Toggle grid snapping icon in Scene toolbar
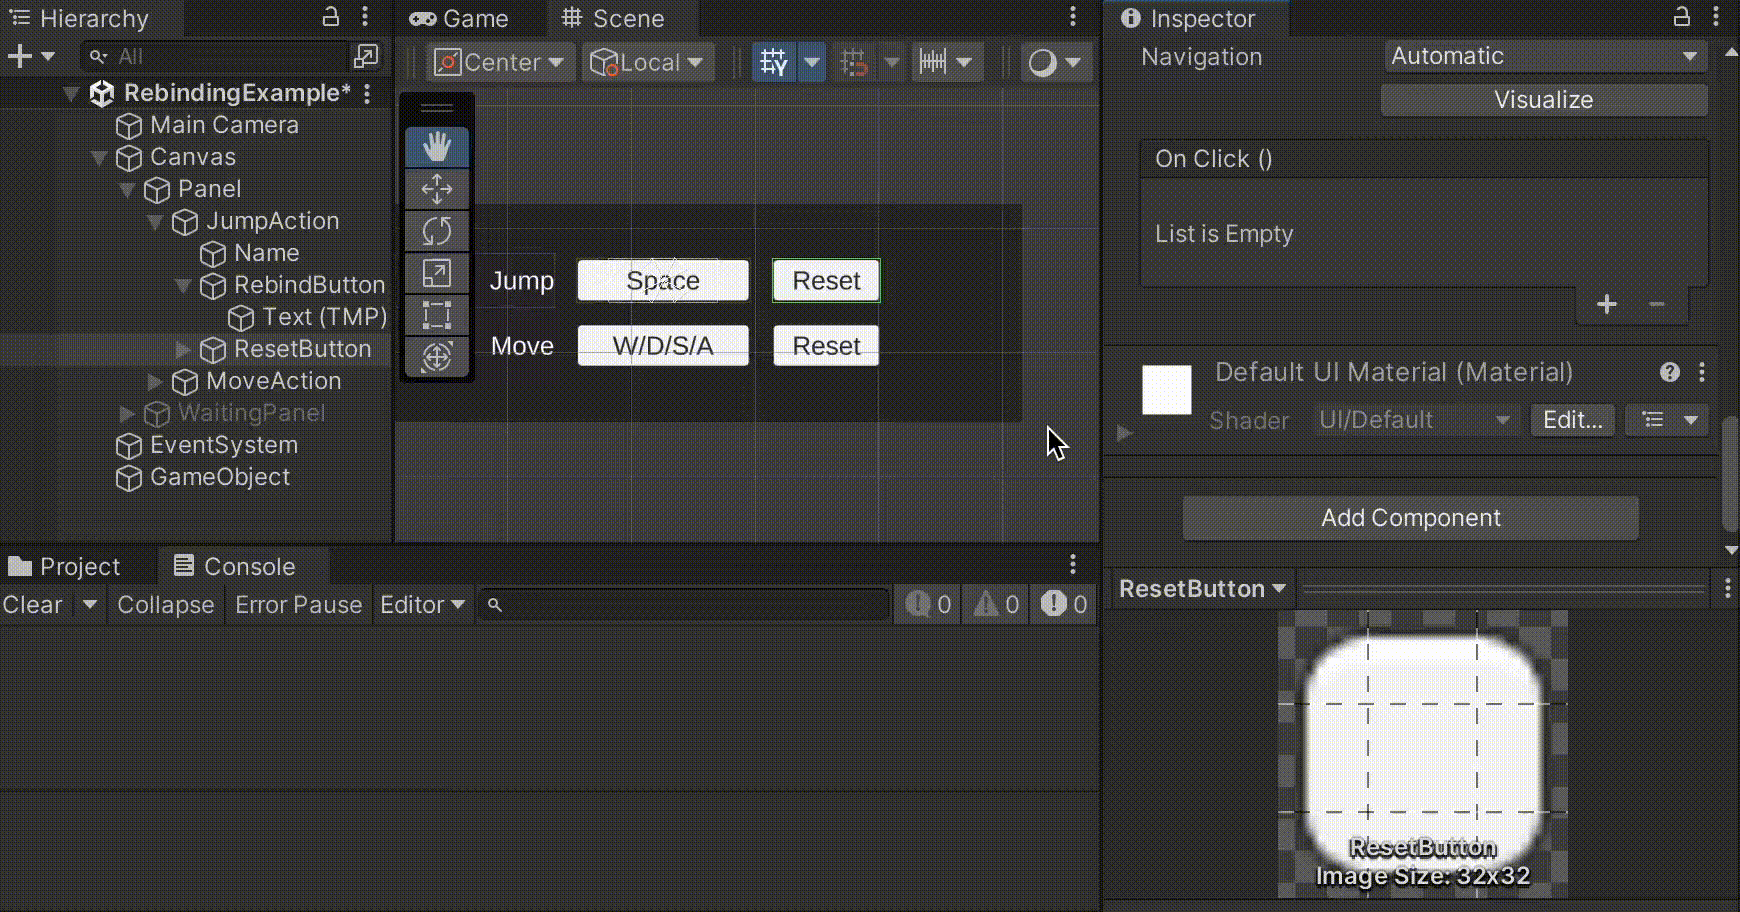Image resolution: width=1740 pixels, height=912 pixels. click(854, 62)
